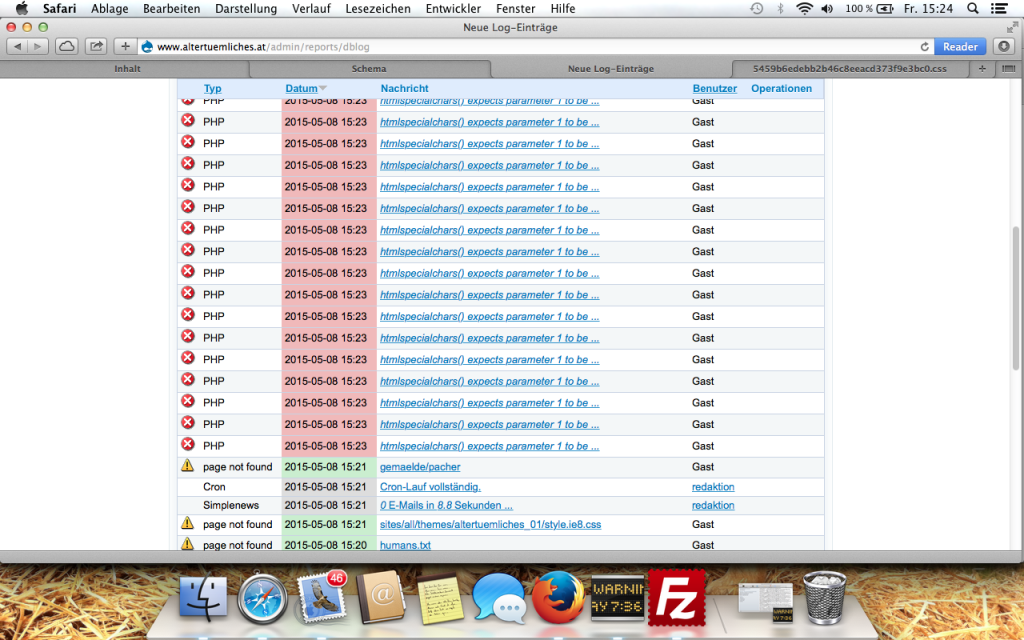
Task: Open the Downloads button in Safari toolbar
Action: pyautogui.click(x=1003, y=46)
